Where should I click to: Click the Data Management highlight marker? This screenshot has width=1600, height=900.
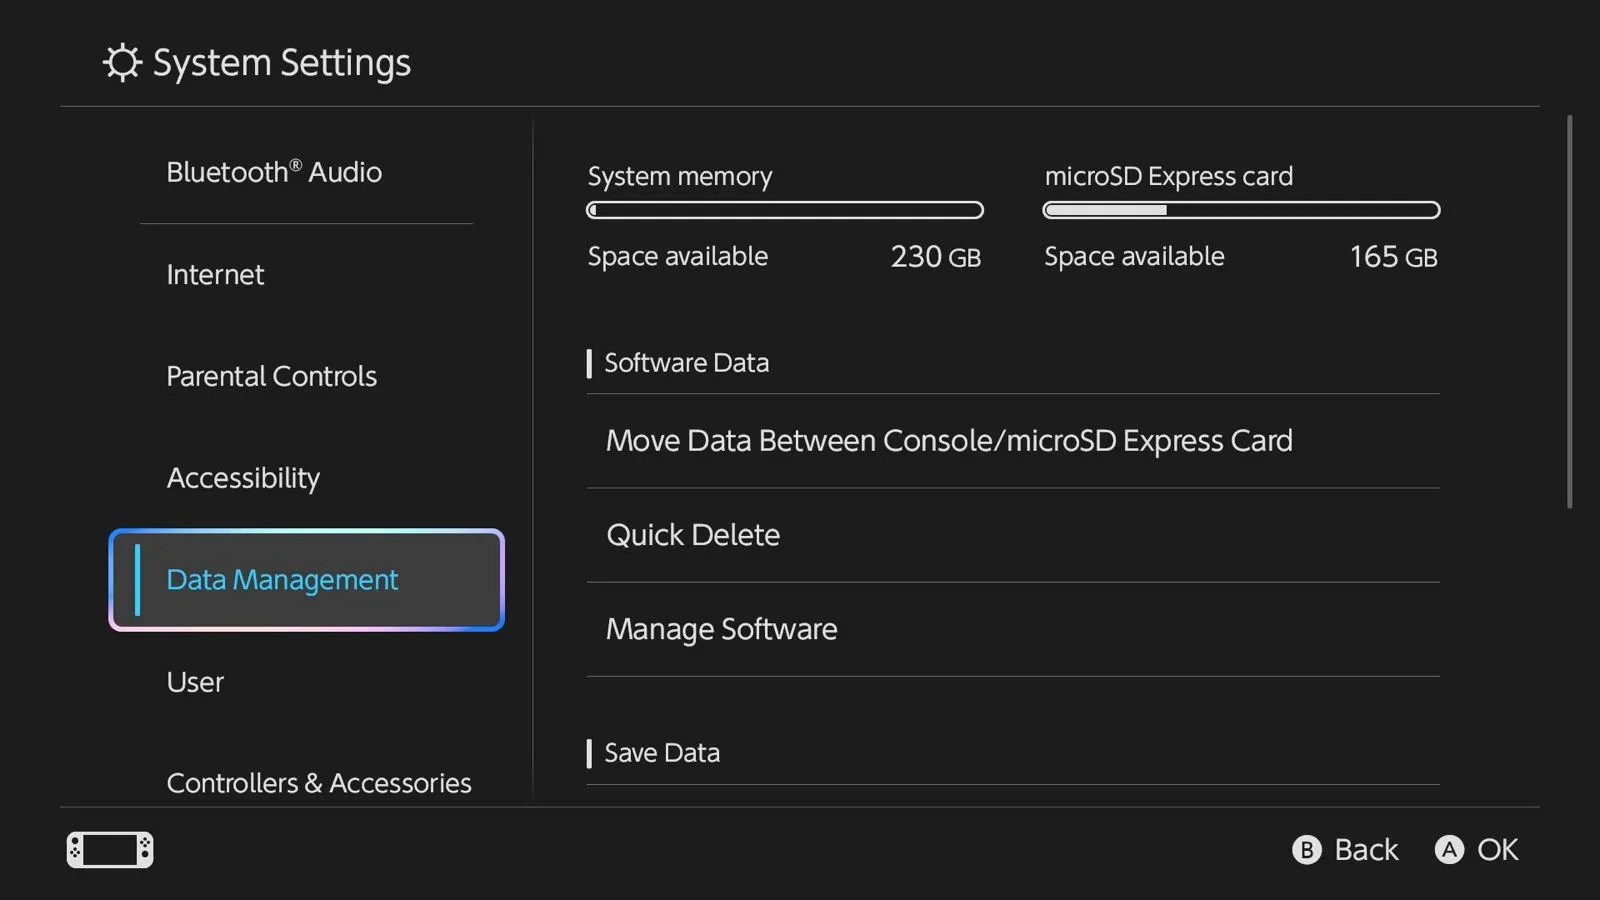[x=139, y=580]
